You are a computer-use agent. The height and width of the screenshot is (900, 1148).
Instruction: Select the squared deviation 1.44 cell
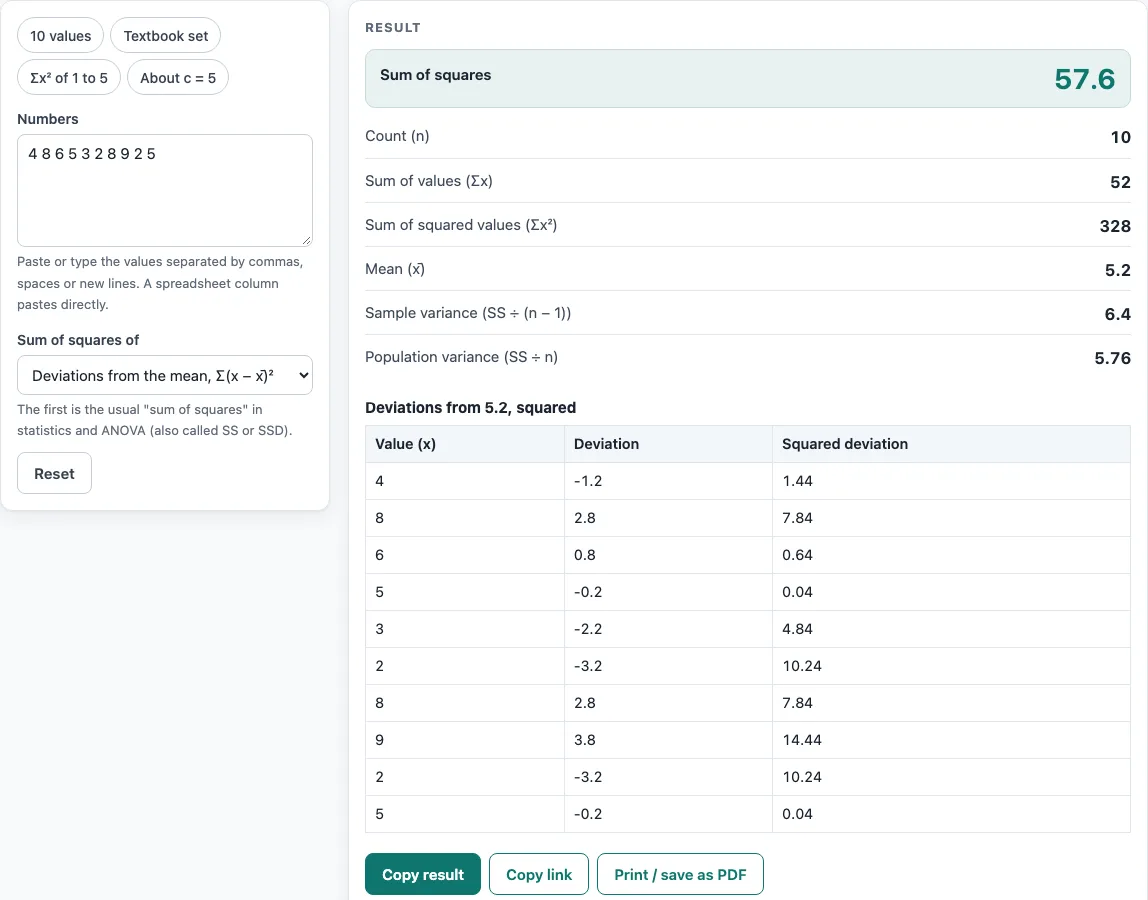click(951, 481)
